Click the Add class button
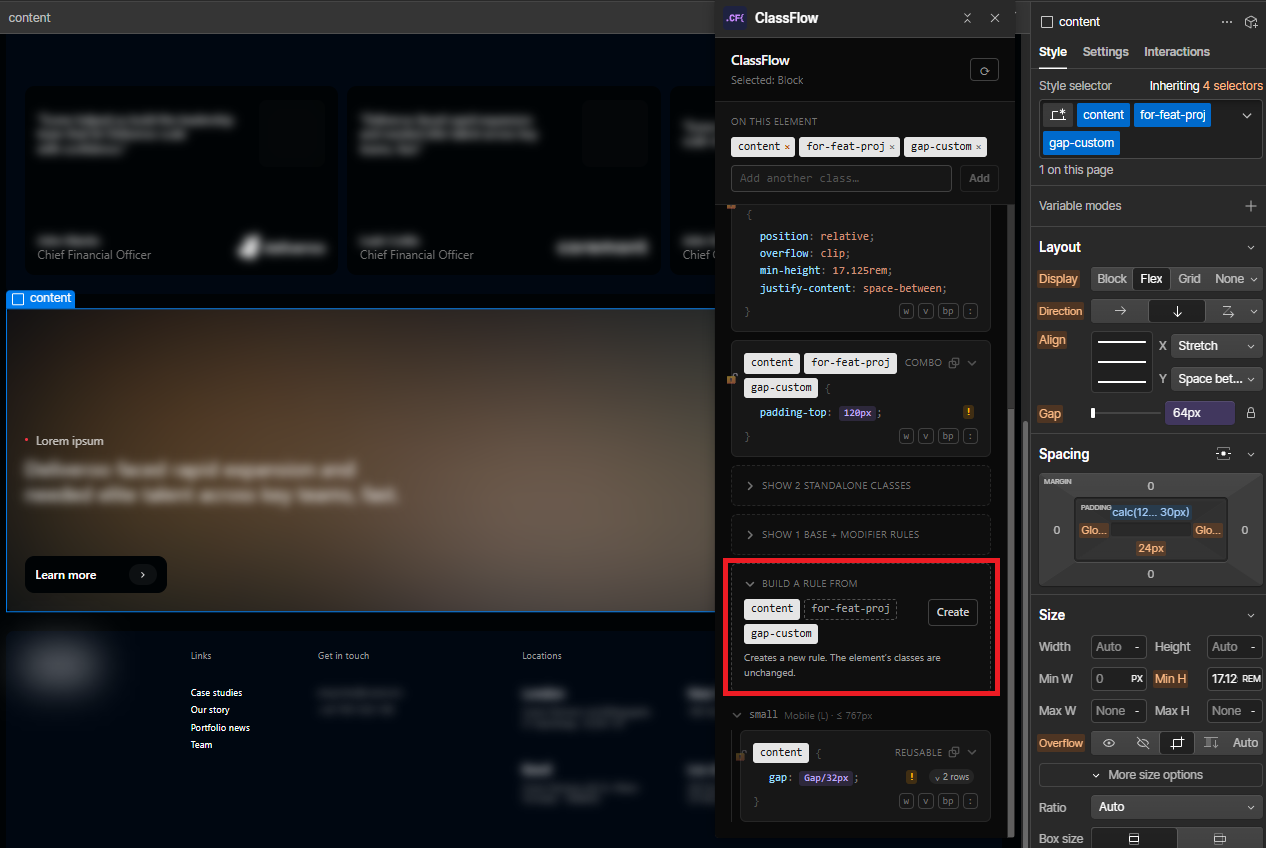 tap(980, 178)
